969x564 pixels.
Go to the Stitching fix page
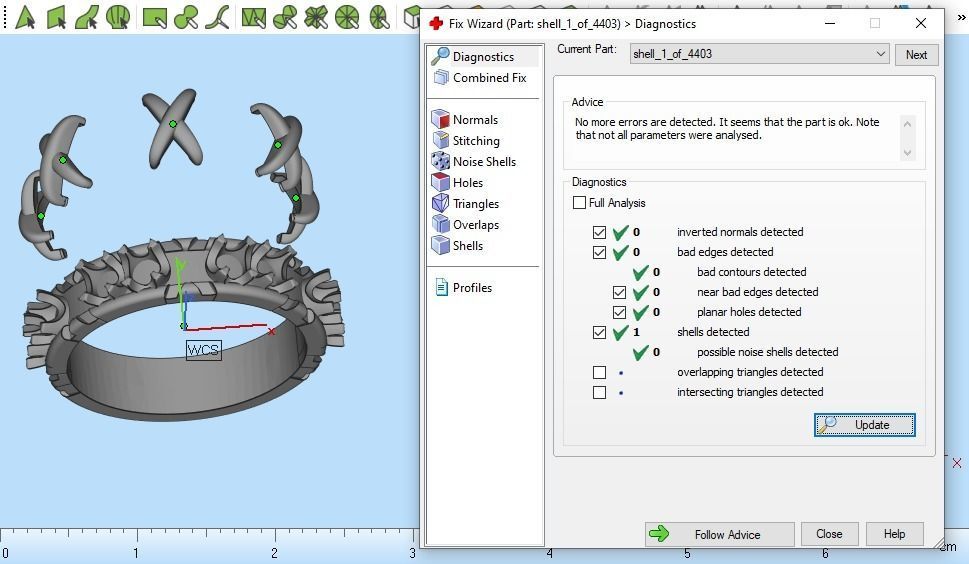coord(476,140)
